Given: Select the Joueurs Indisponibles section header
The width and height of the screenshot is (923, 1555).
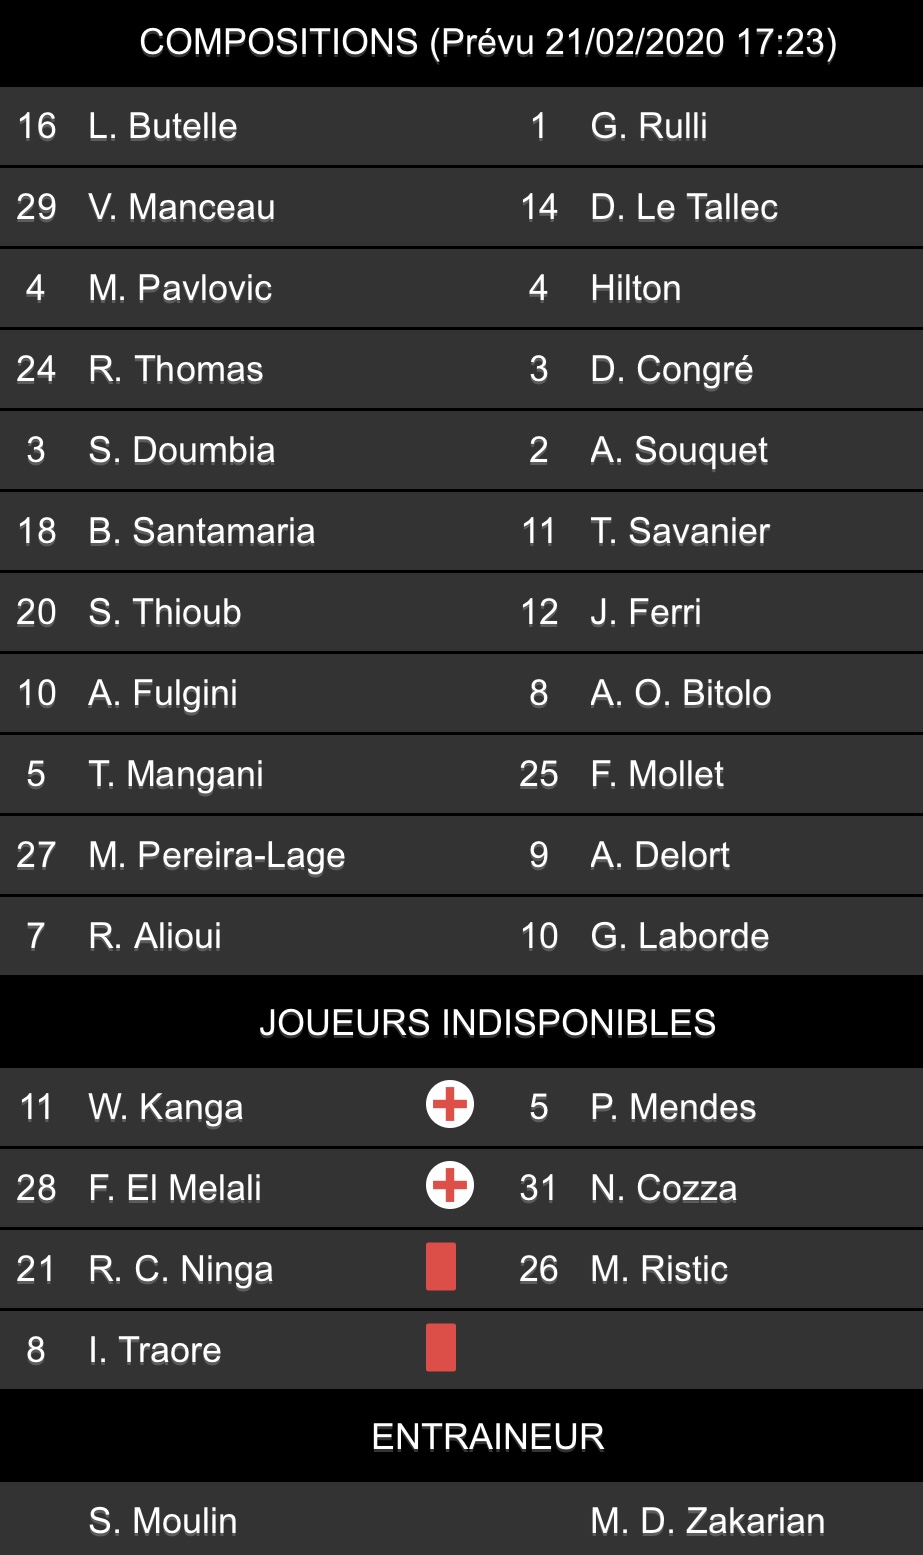Looking at the screenshot, I should pyautogui.click(x=487, y=1022).
